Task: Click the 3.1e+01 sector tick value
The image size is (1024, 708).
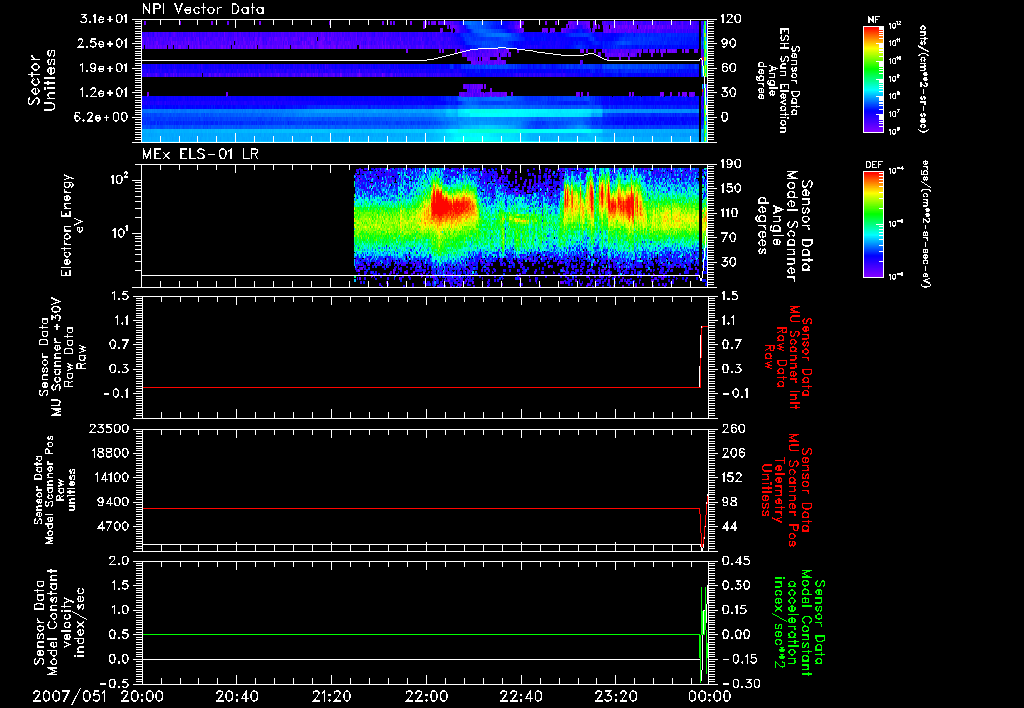Action: [104, 19]
